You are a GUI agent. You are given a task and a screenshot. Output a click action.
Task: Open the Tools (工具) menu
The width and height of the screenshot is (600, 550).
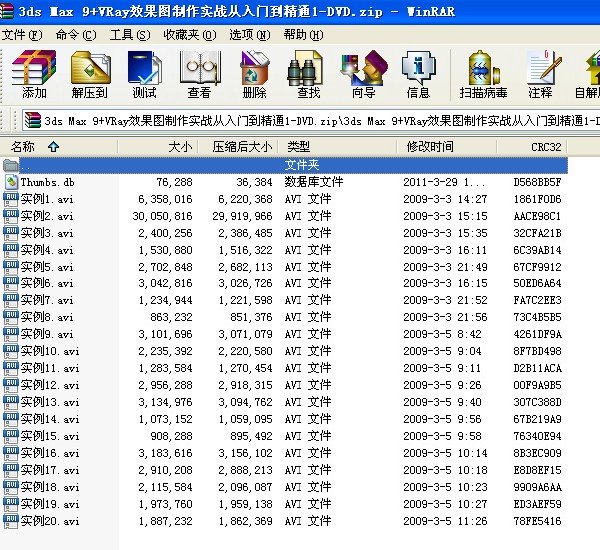[x=130, y=35]
